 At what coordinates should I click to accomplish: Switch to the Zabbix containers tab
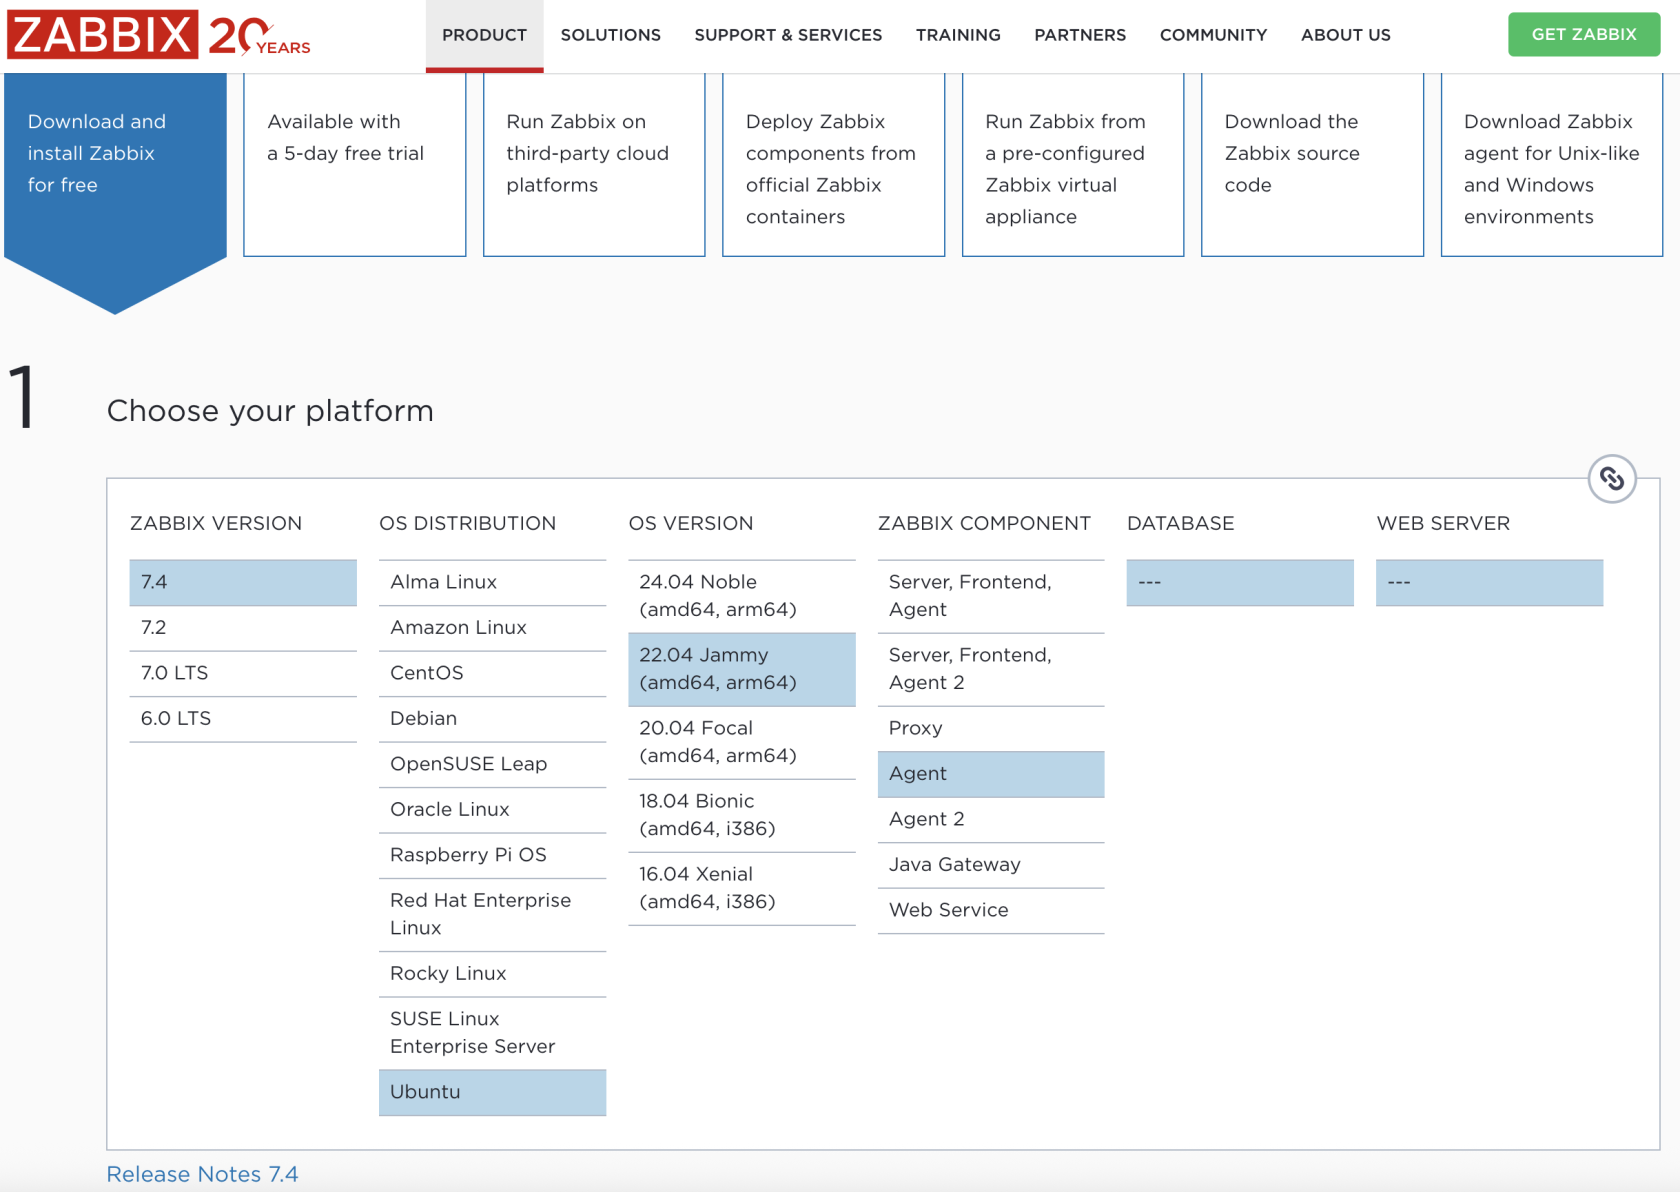point(833,165)
